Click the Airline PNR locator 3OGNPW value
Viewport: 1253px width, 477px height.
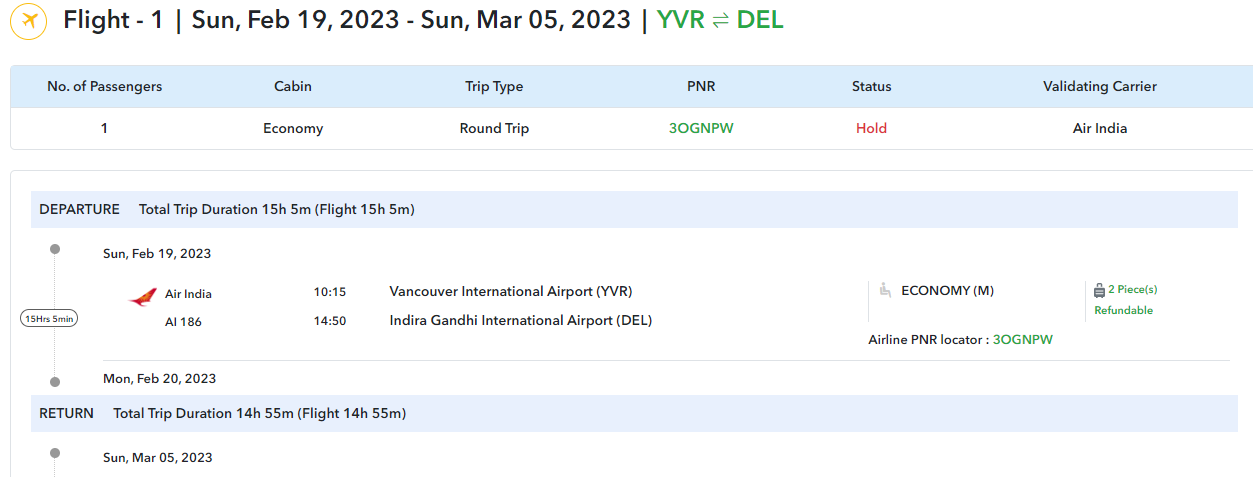(x=1022, y=340)
